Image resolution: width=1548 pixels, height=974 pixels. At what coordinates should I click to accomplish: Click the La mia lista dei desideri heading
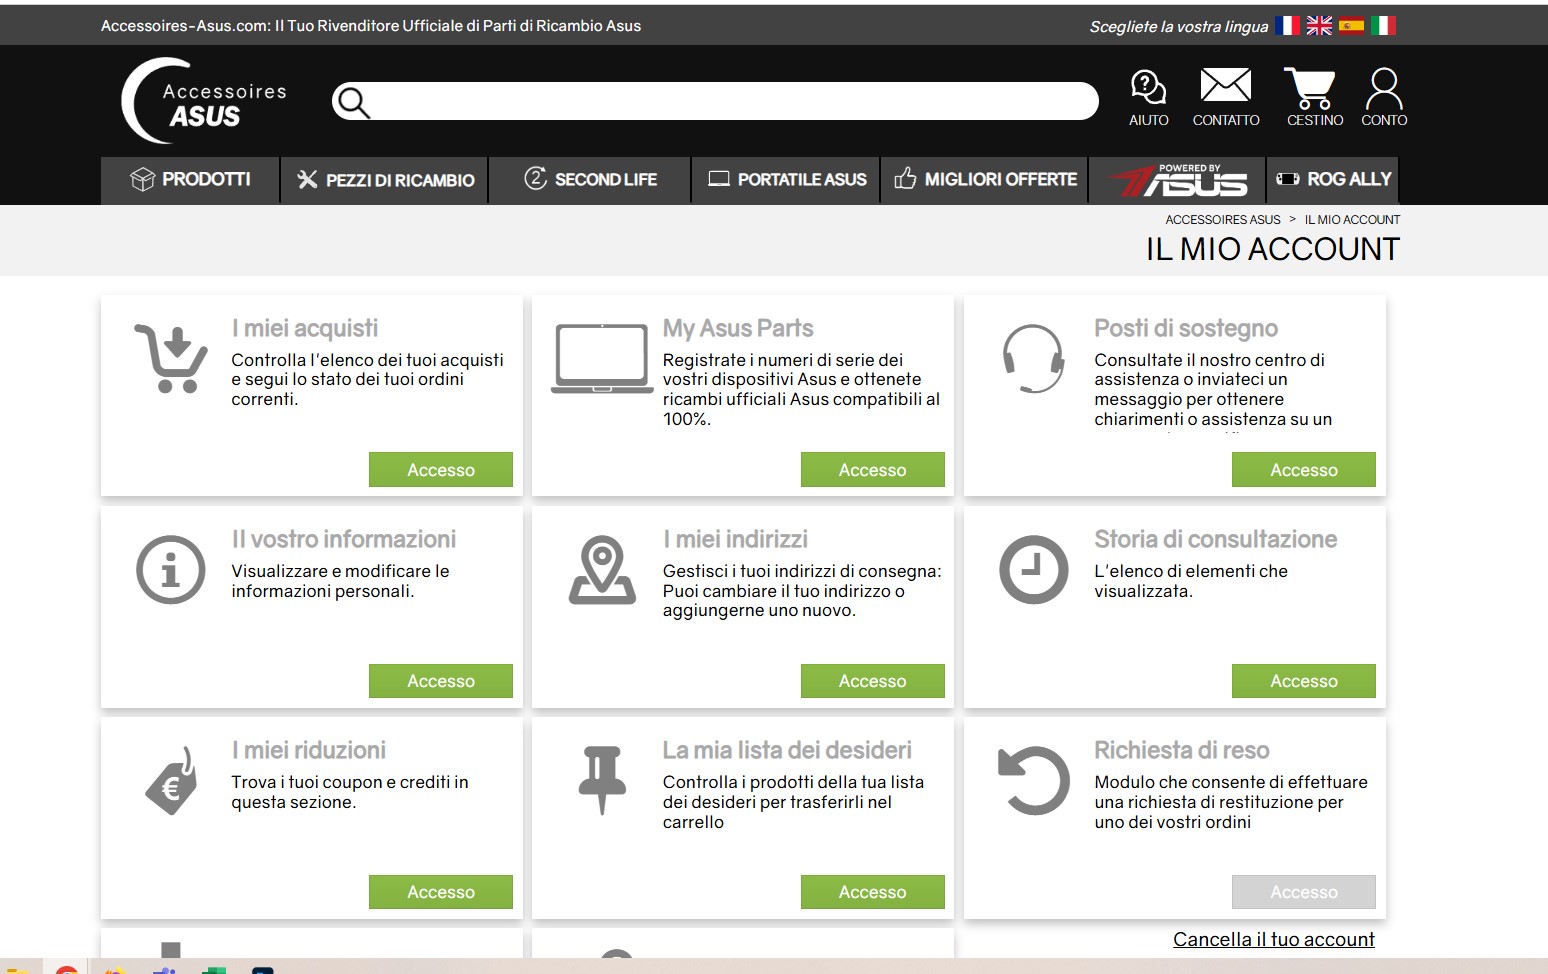click(x=787, y=750)
